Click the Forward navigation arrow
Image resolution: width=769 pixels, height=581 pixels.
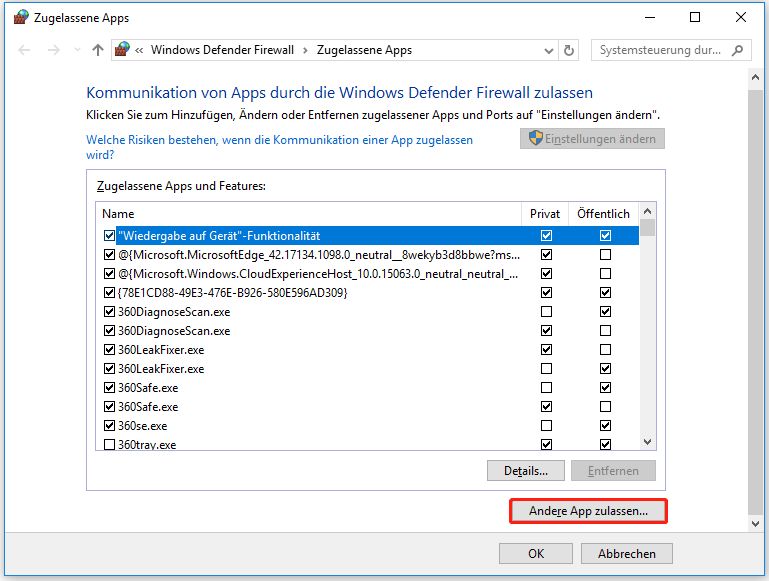53,50
